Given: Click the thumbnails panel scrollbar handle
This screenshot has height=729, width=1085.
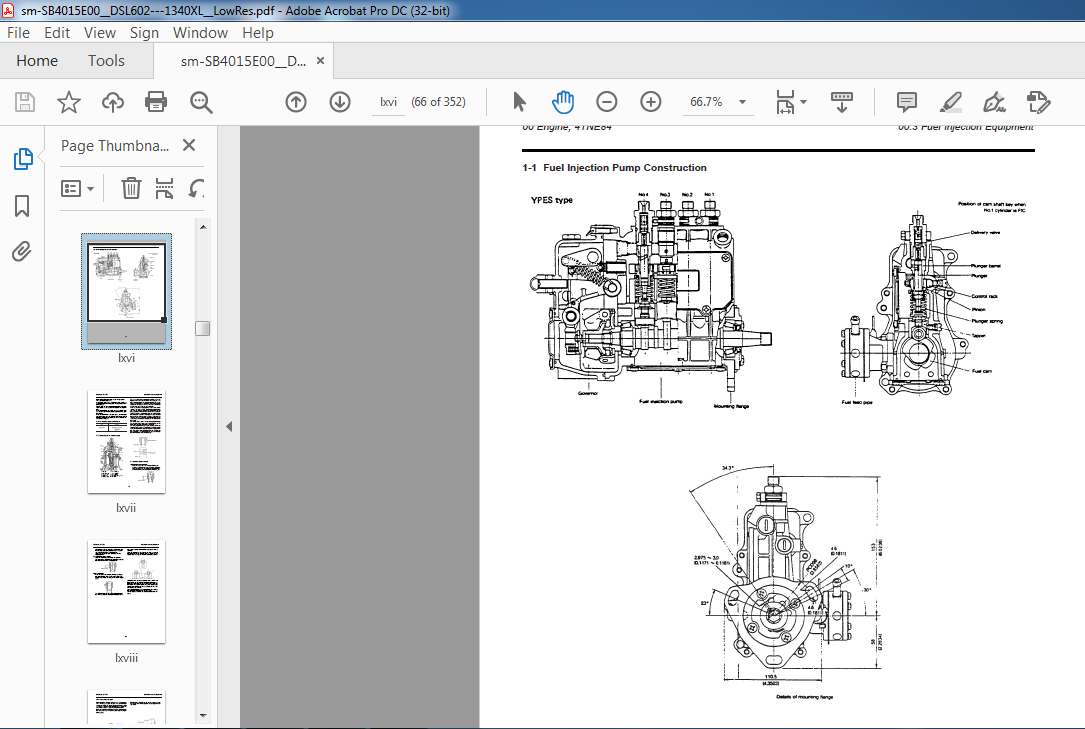Looking at the screenshot, I should tap(202, 329).
